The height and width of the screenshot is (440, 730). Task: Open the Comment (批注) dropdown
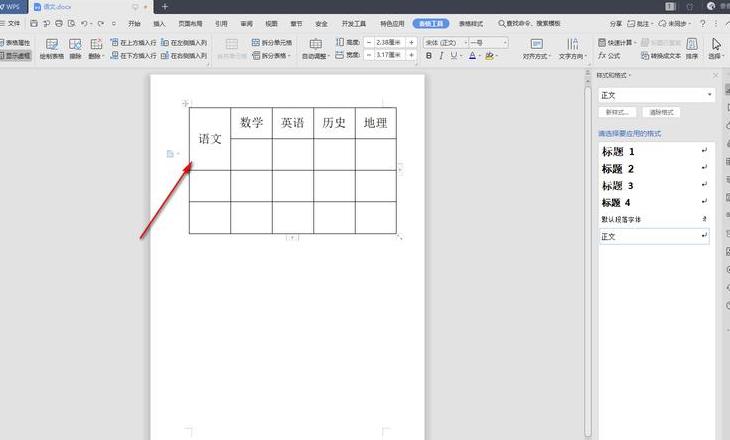click(x=640, y=23)
